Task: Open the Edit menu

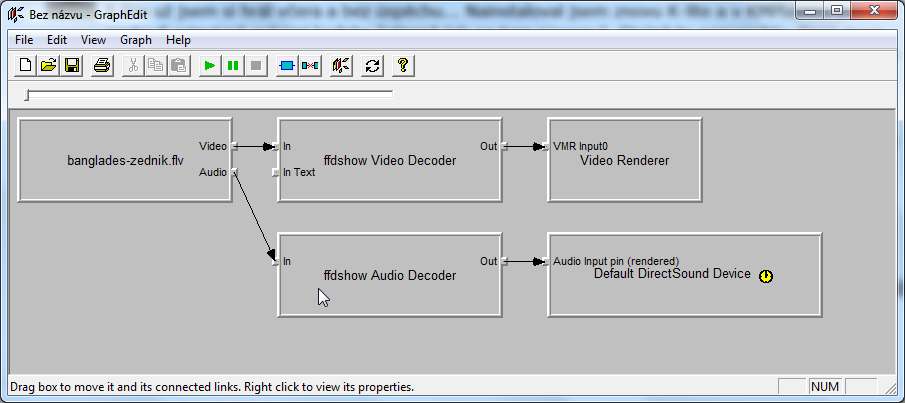Action: 57,40
